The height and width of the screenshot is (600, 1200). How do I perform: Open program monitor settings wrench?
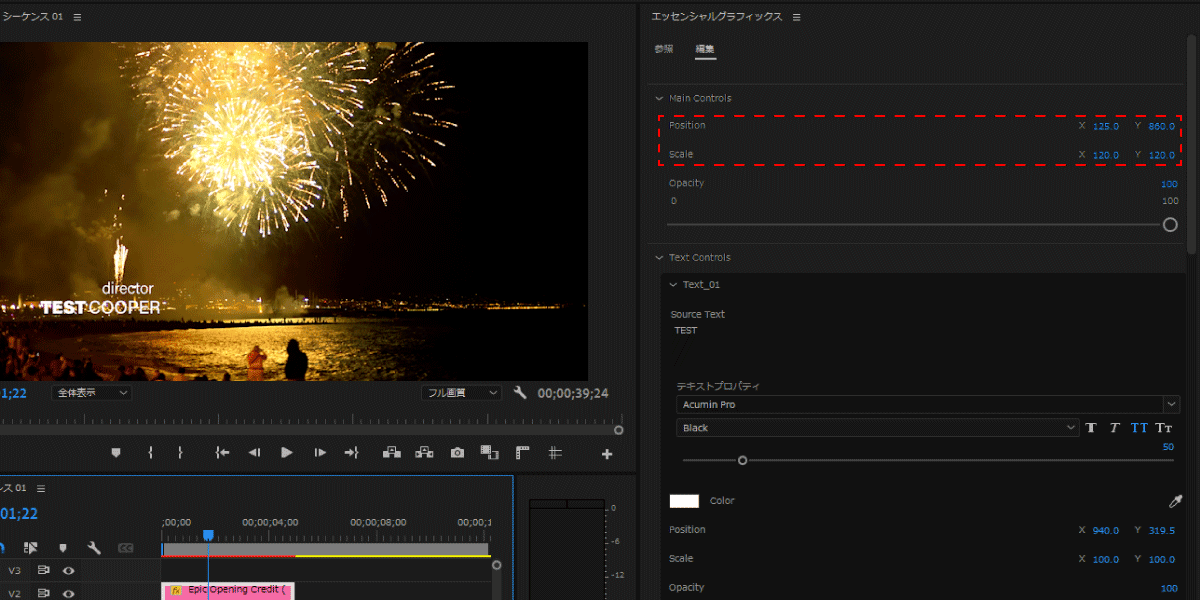coord(520,393)
